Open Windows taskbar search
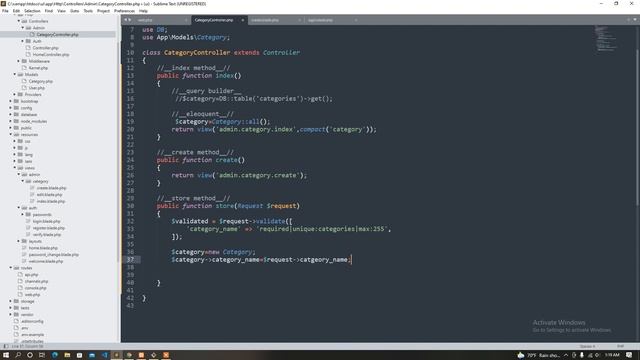Viewport: 640px width, 360px height. (x=18, y=355)
